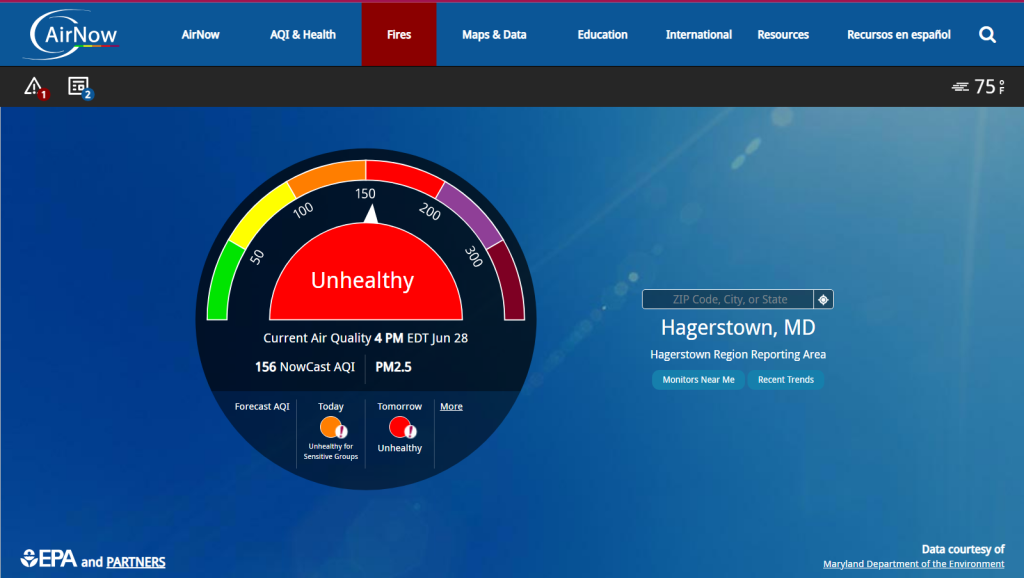1024x578 pixels.
Task: Click the Monitors Near Me button
Action: 698,380
